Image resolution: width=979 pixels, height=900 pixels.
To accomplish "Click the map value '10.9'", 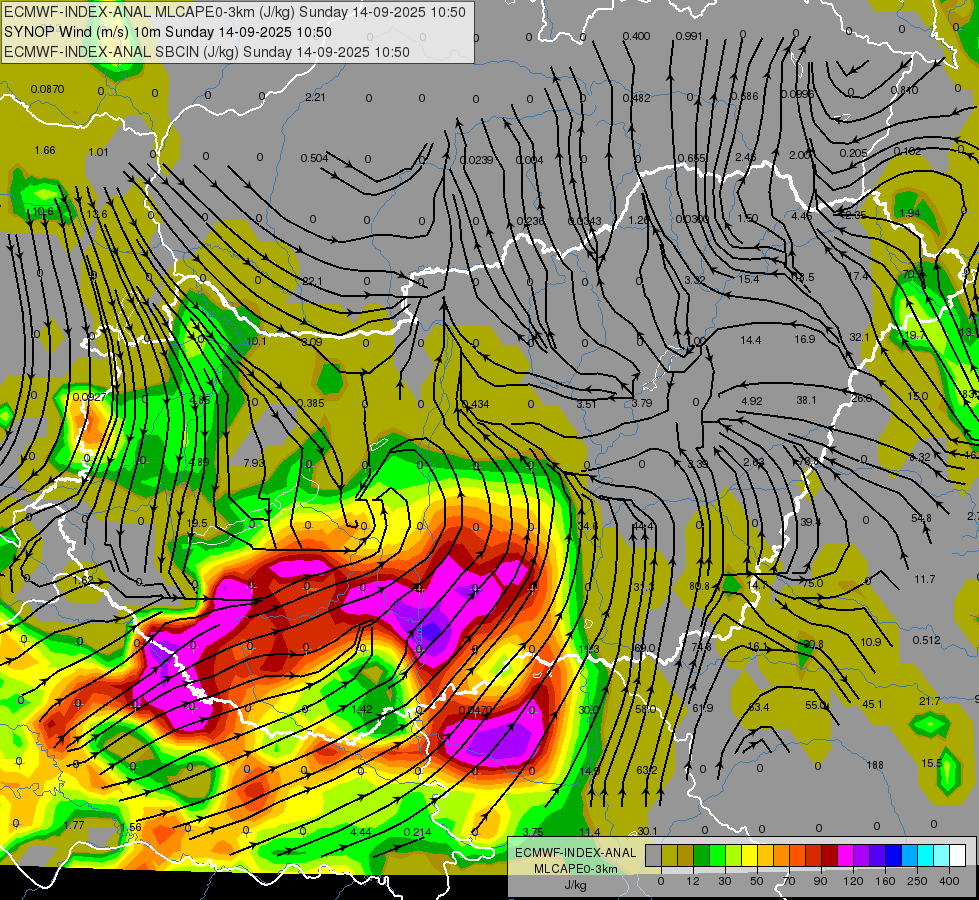I will click(x=870, y=642).
